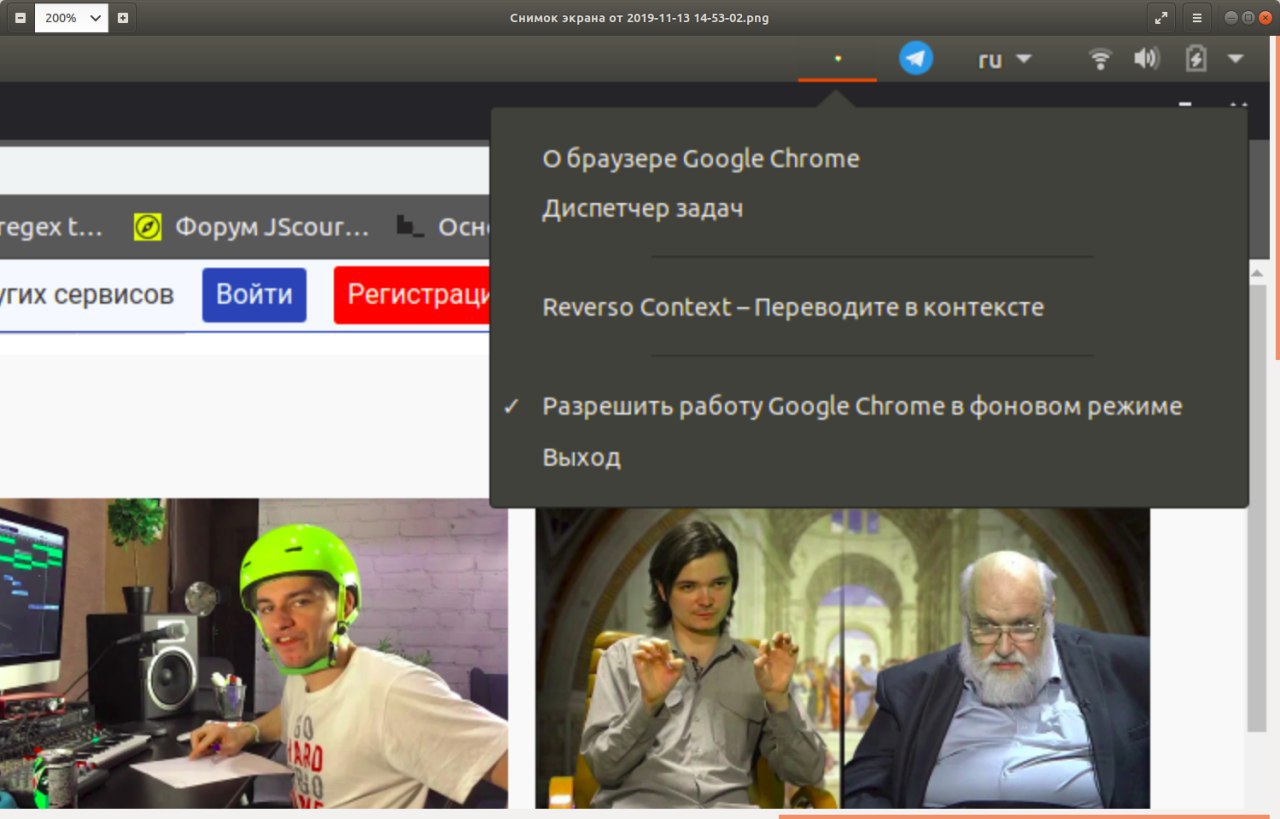Screen dimensions: 1280x819
Task: Click the JScourse compass bookmark icon
Action: click(x=147, y=227)
